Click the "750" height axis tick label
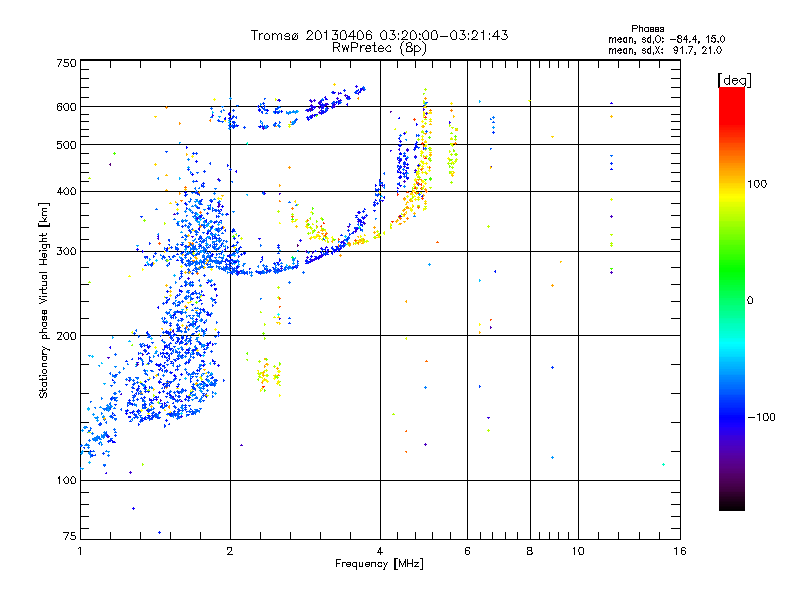Screen dimensions: 800x600 (x=66, y=63)
